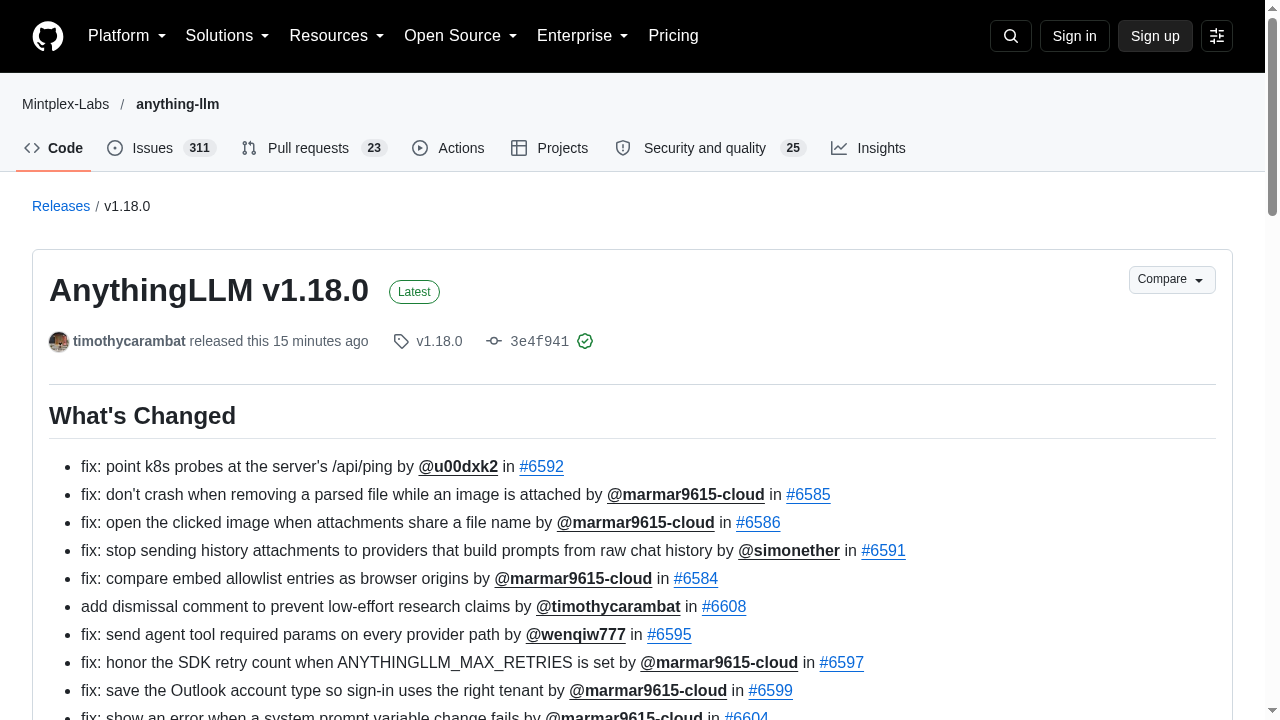
Task: Open the Mintplex-Labs organization link
Action: (x=66, y=104)
